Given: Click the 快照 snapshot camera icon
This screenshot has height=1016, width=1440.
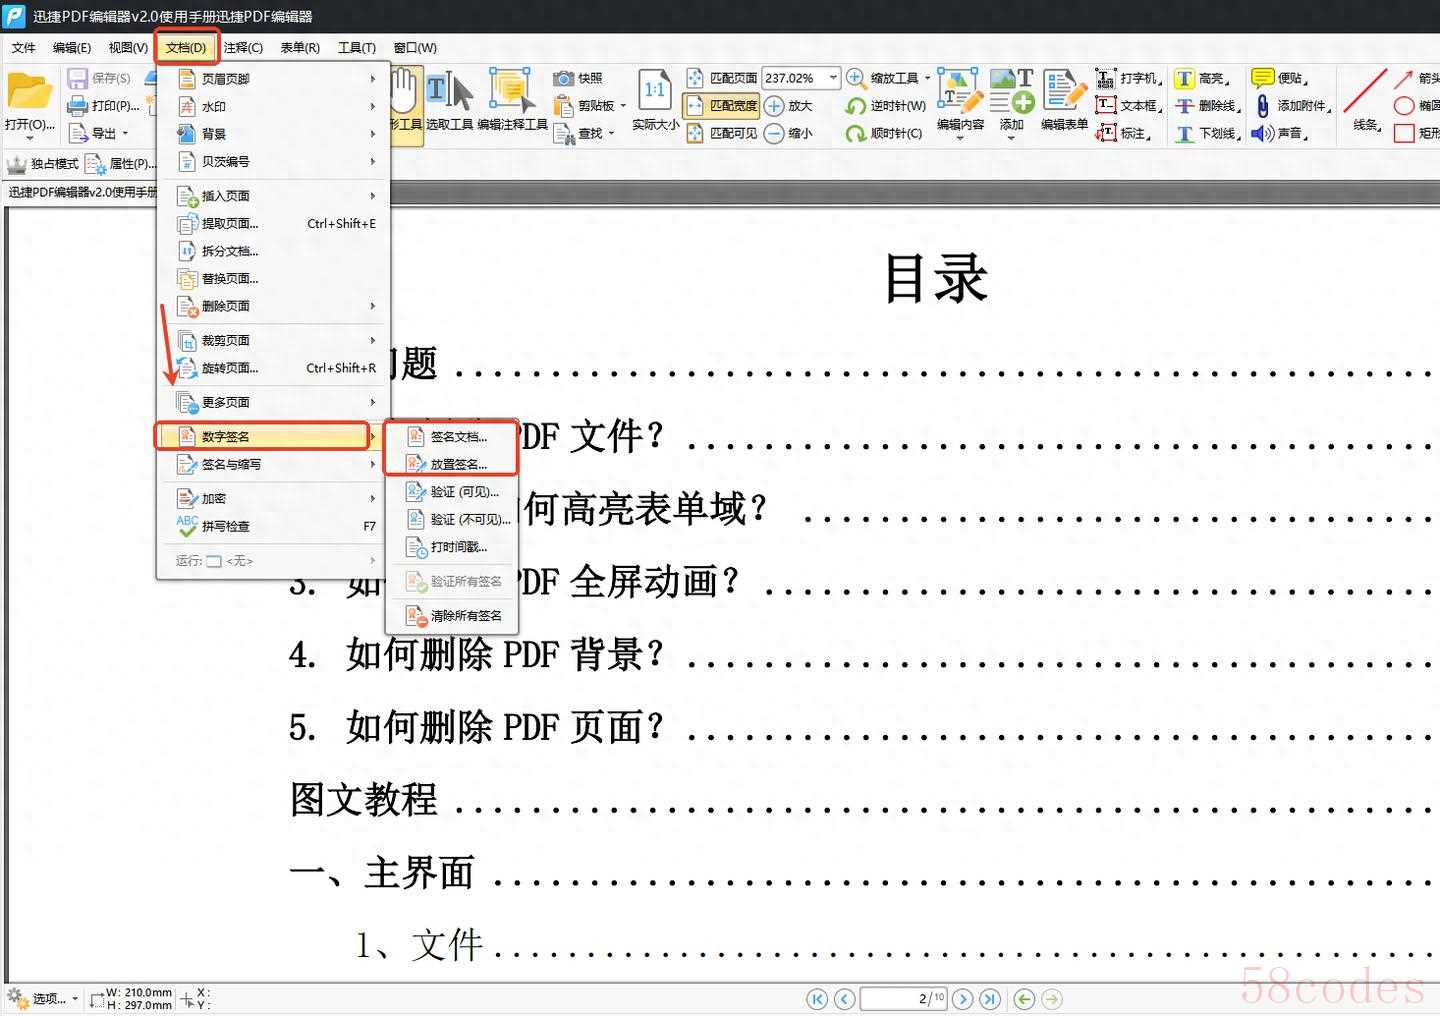Looking at the screenshot, I should coord(564,78).
